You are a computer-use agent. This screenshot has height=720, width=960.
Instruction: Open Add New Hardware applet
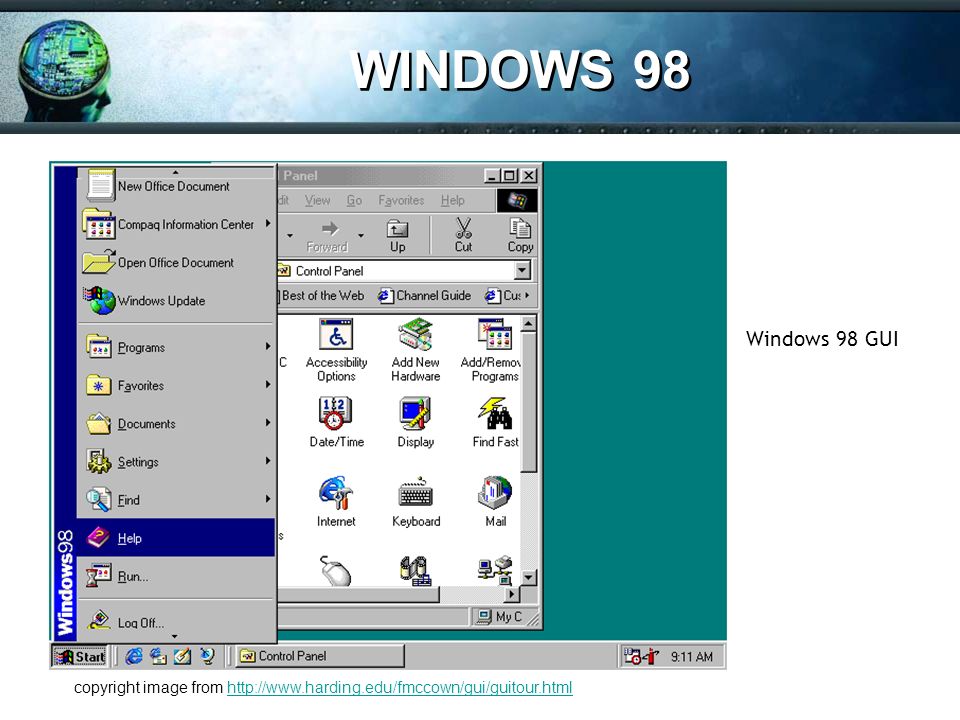[x=416, y=350]
